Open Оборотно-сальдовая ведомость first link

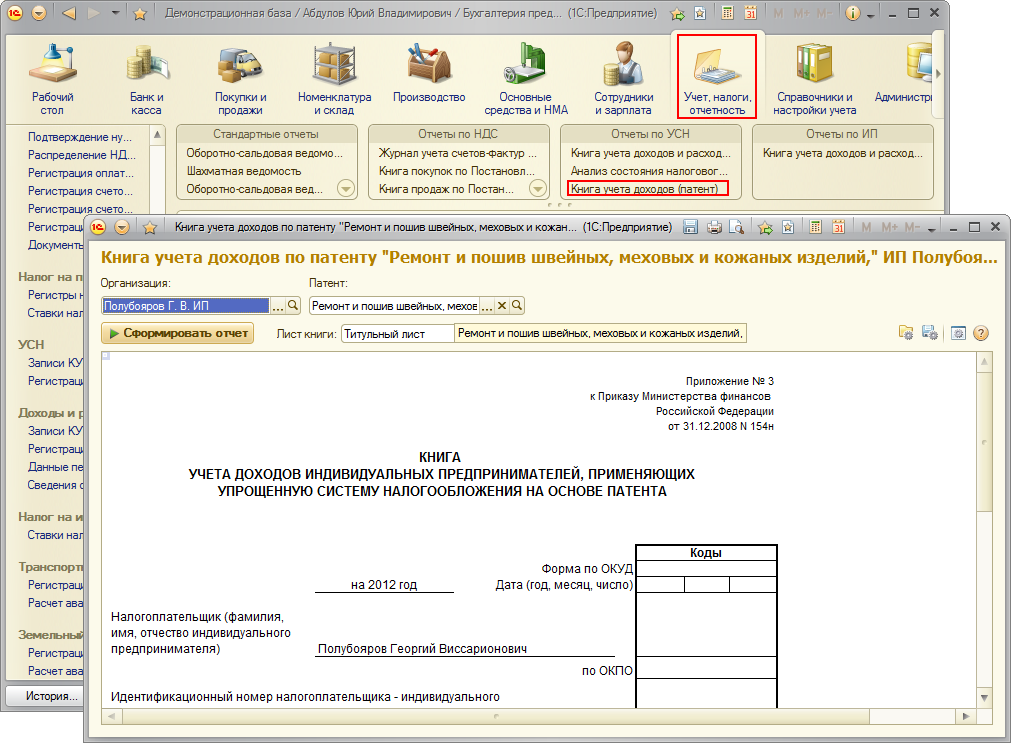click(x=265, y=153)
